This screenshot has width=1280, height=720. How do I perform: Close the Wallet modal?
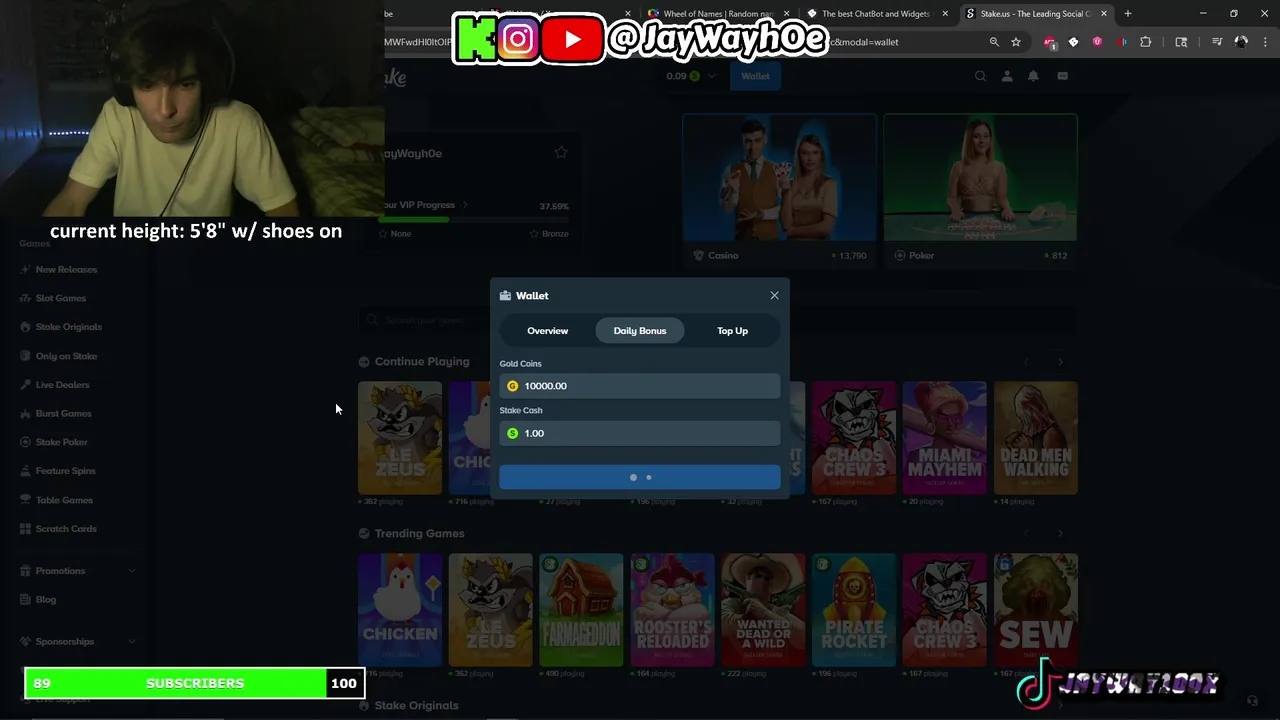coord(774,295)
